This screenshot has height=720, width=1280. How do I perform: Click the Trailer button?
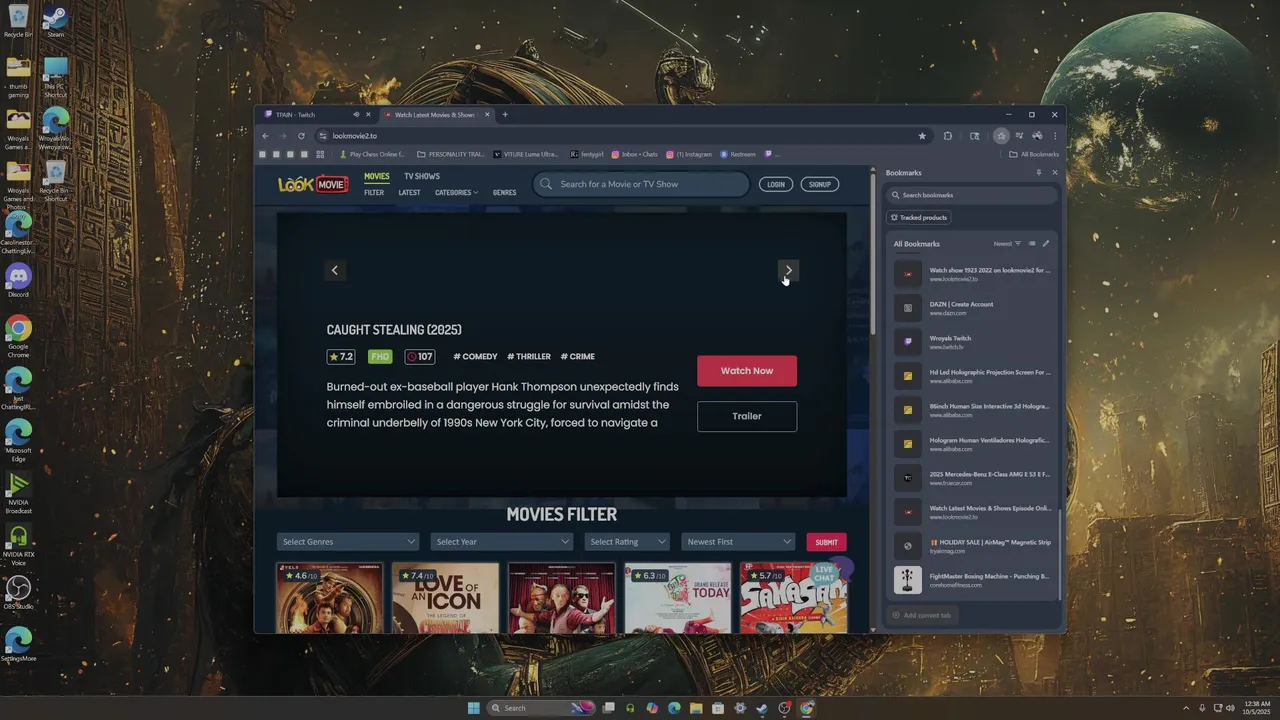coord(747,416)
